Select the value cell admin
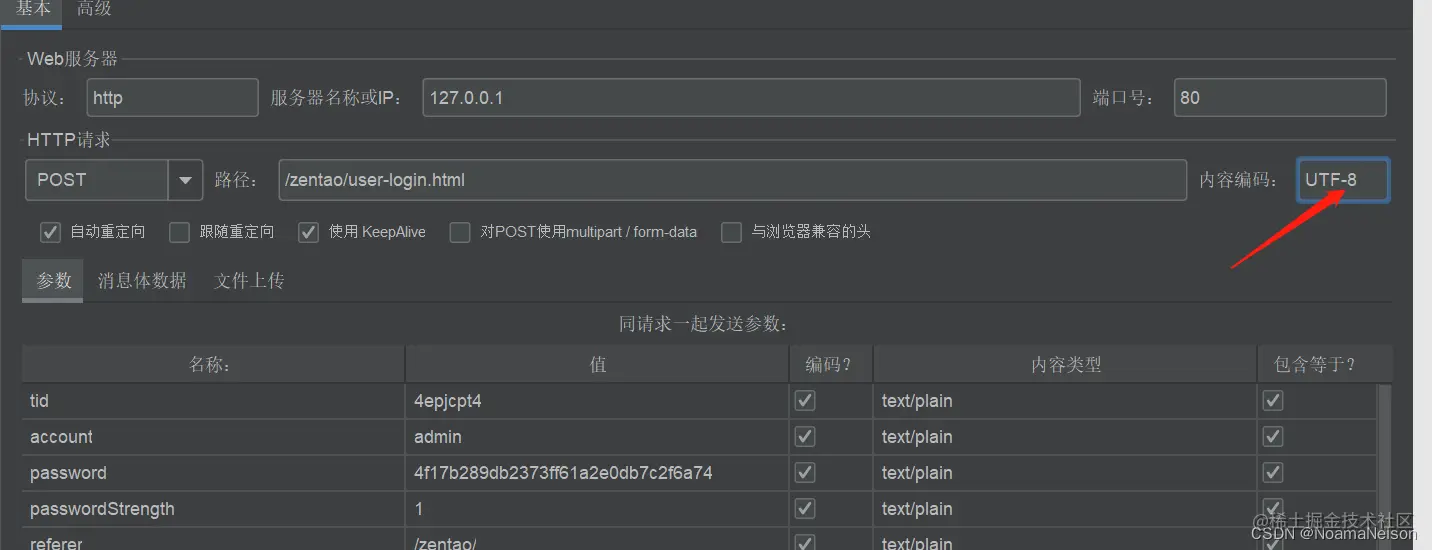The image size is (1432, 550). [597, 437]
